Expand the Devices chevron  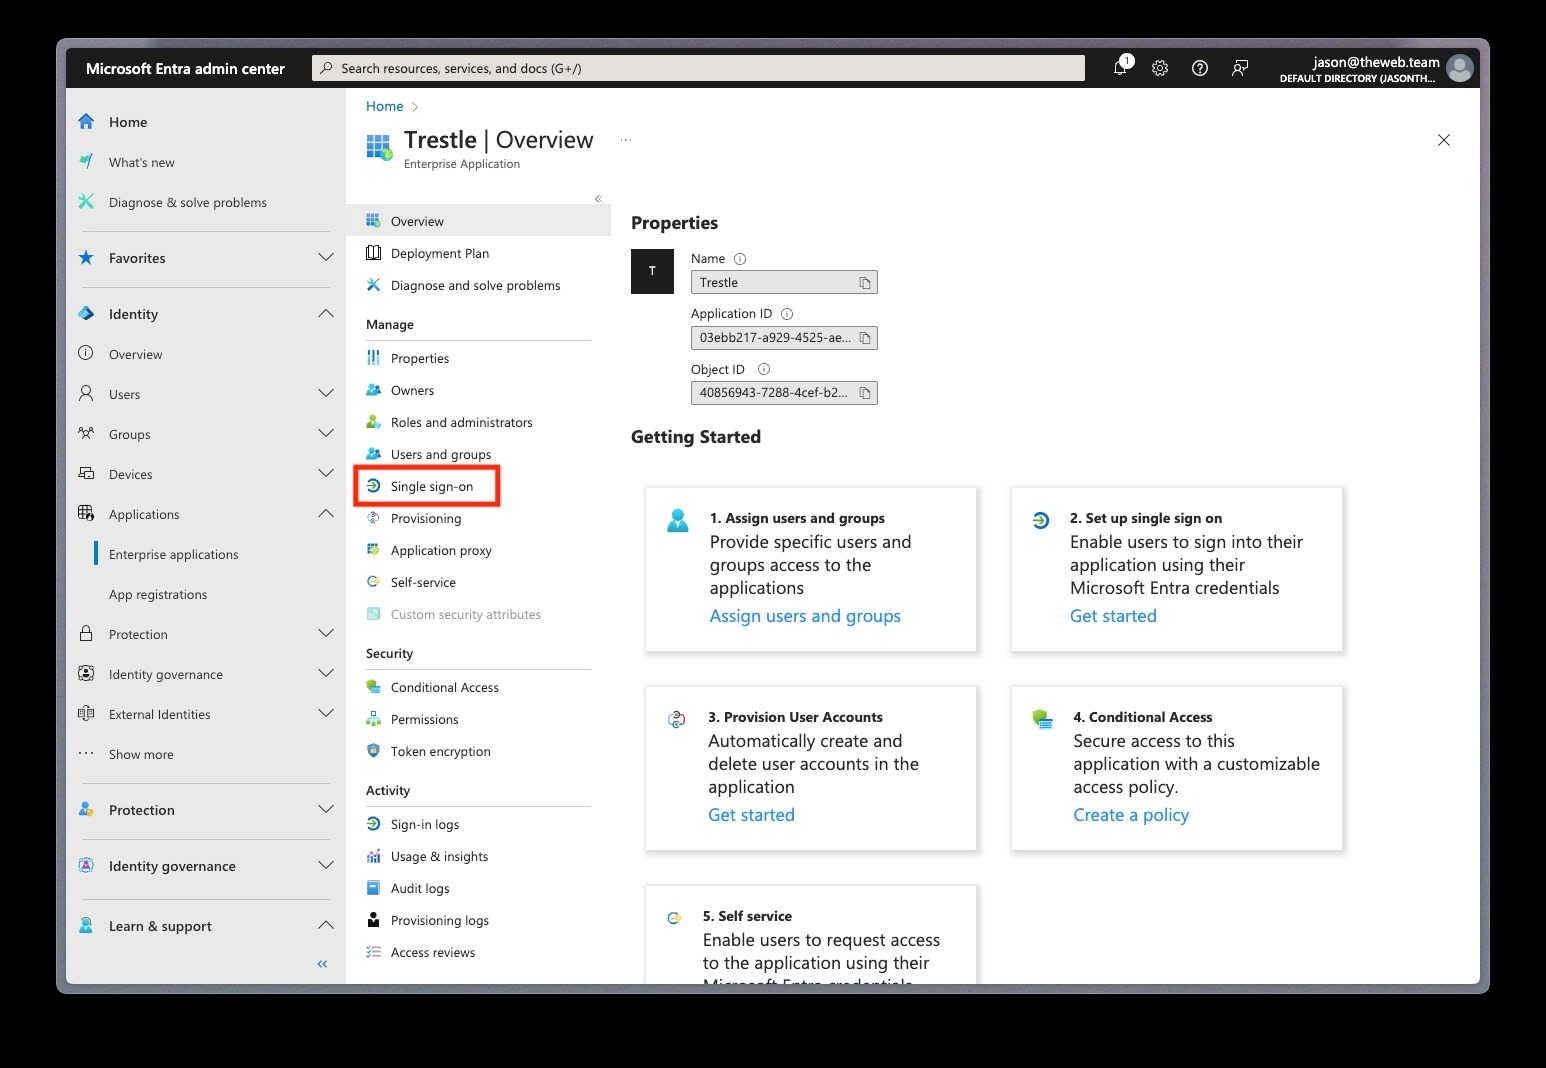pos(325,474)
